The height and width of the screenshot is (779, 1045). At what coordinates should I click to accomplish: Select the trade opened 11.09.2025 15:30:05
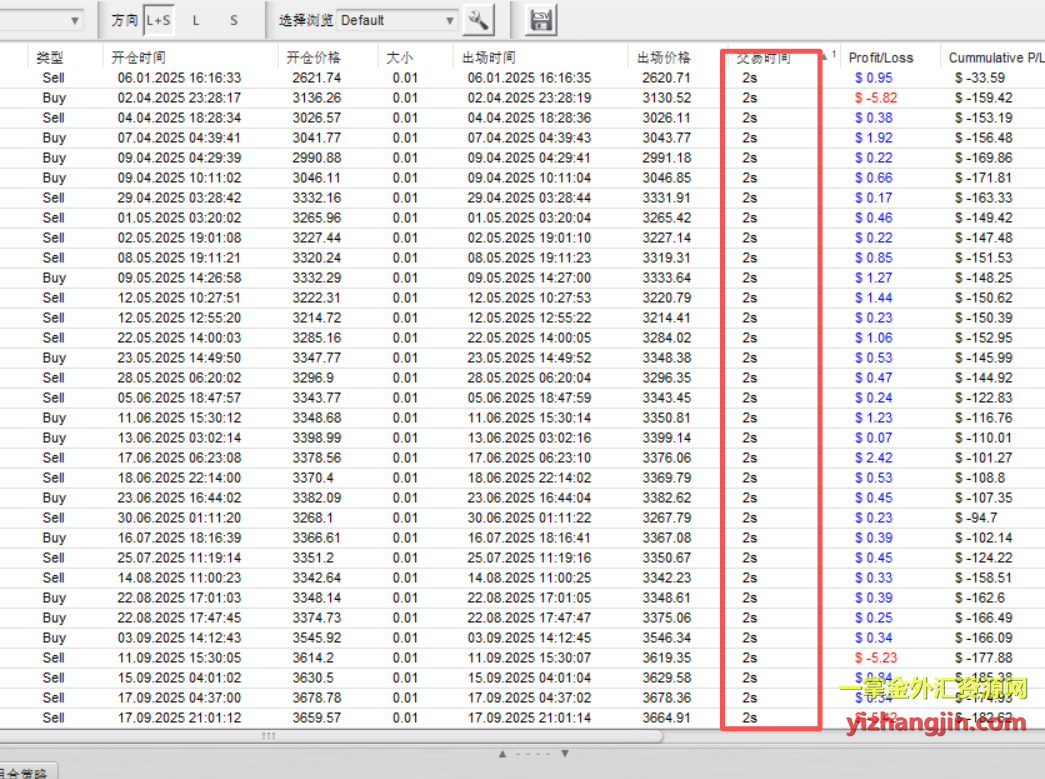[x=522, y=658]
